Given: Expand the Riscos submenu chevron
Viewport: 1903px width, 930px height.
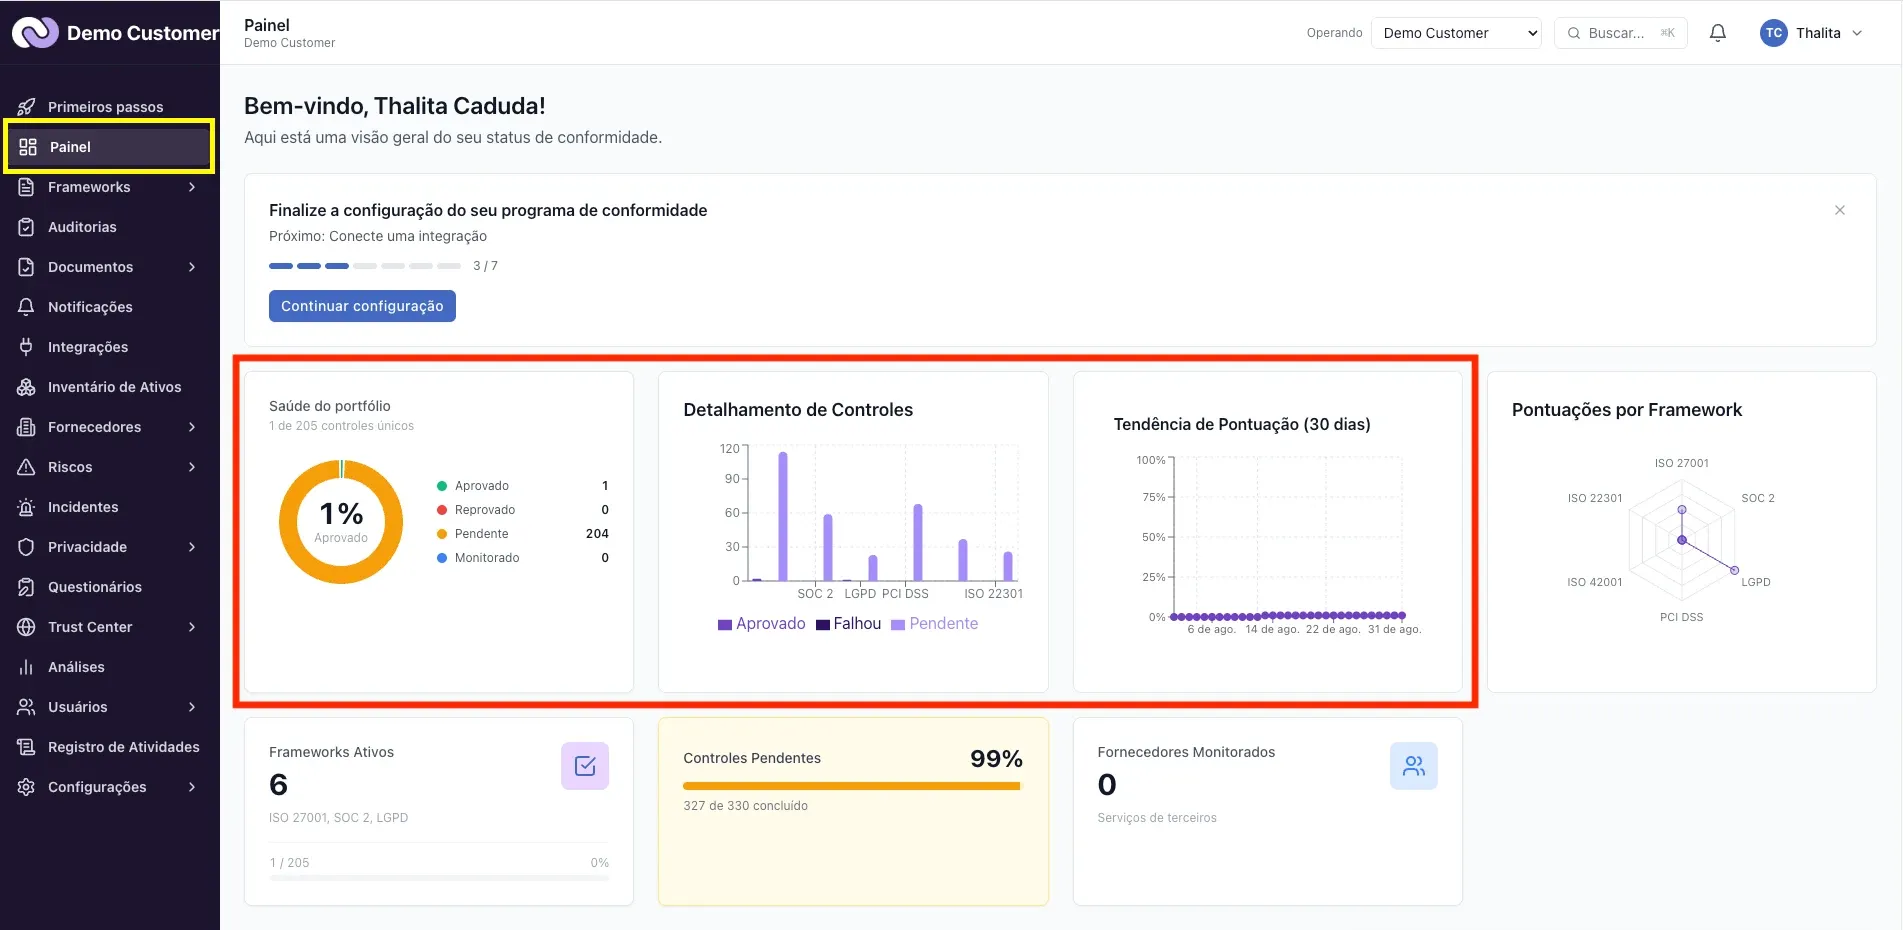Looking at the screenshot, I should [192, 467].
